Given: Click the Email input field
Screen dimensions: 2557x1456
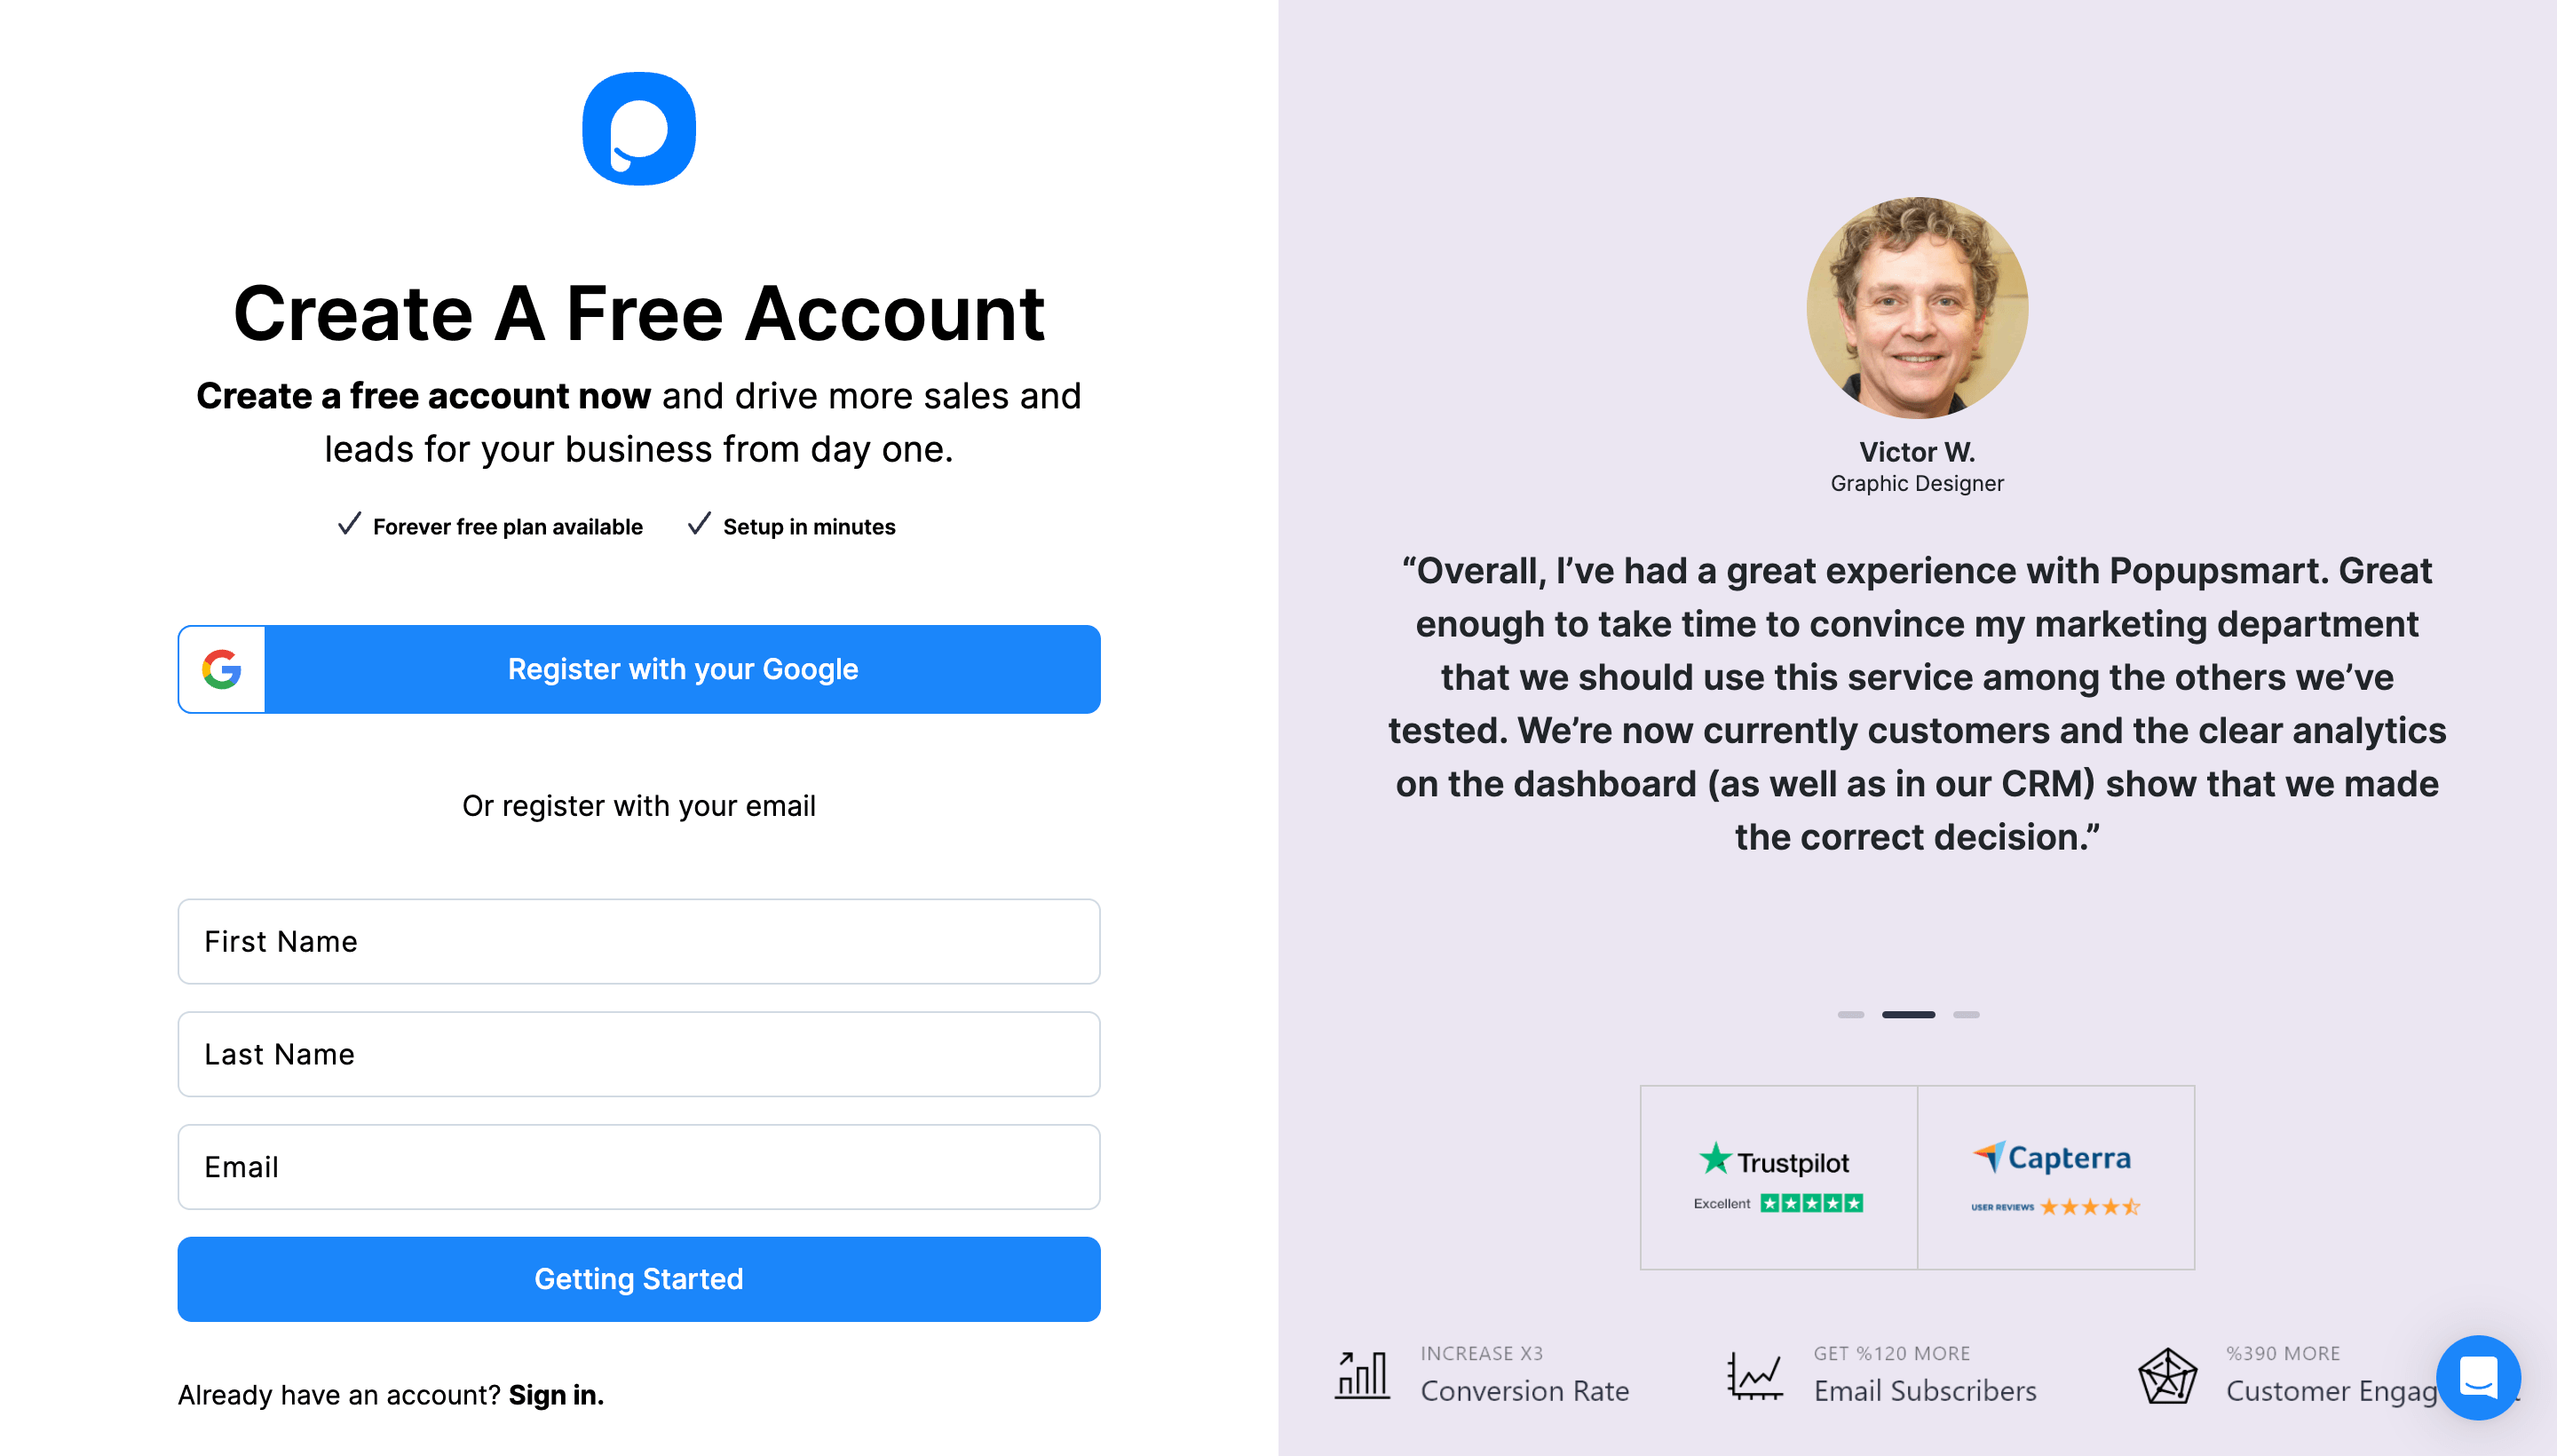Looking at the screenshot, I should 639,1167.
